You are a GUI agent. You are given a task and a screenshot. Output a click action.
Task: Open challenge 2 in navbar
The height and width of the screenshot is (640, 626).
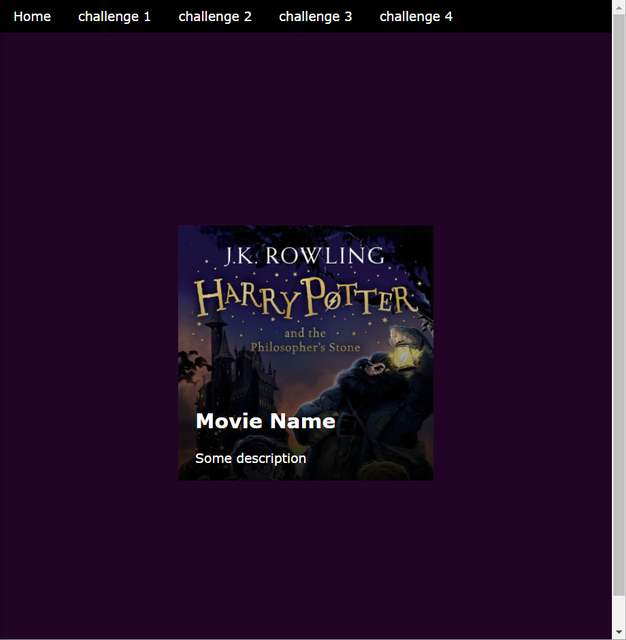click(x=215, y=16)
